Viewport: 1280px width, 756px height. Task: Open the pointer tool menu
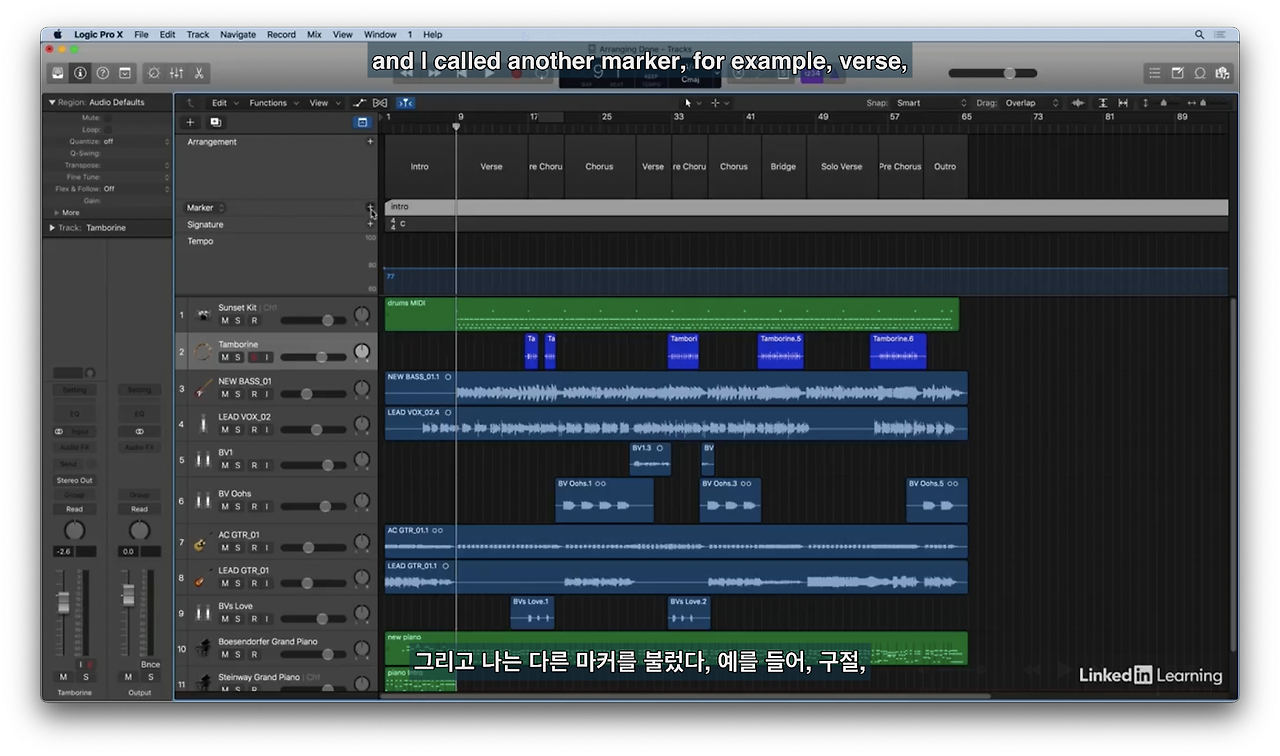coord(692,103)
